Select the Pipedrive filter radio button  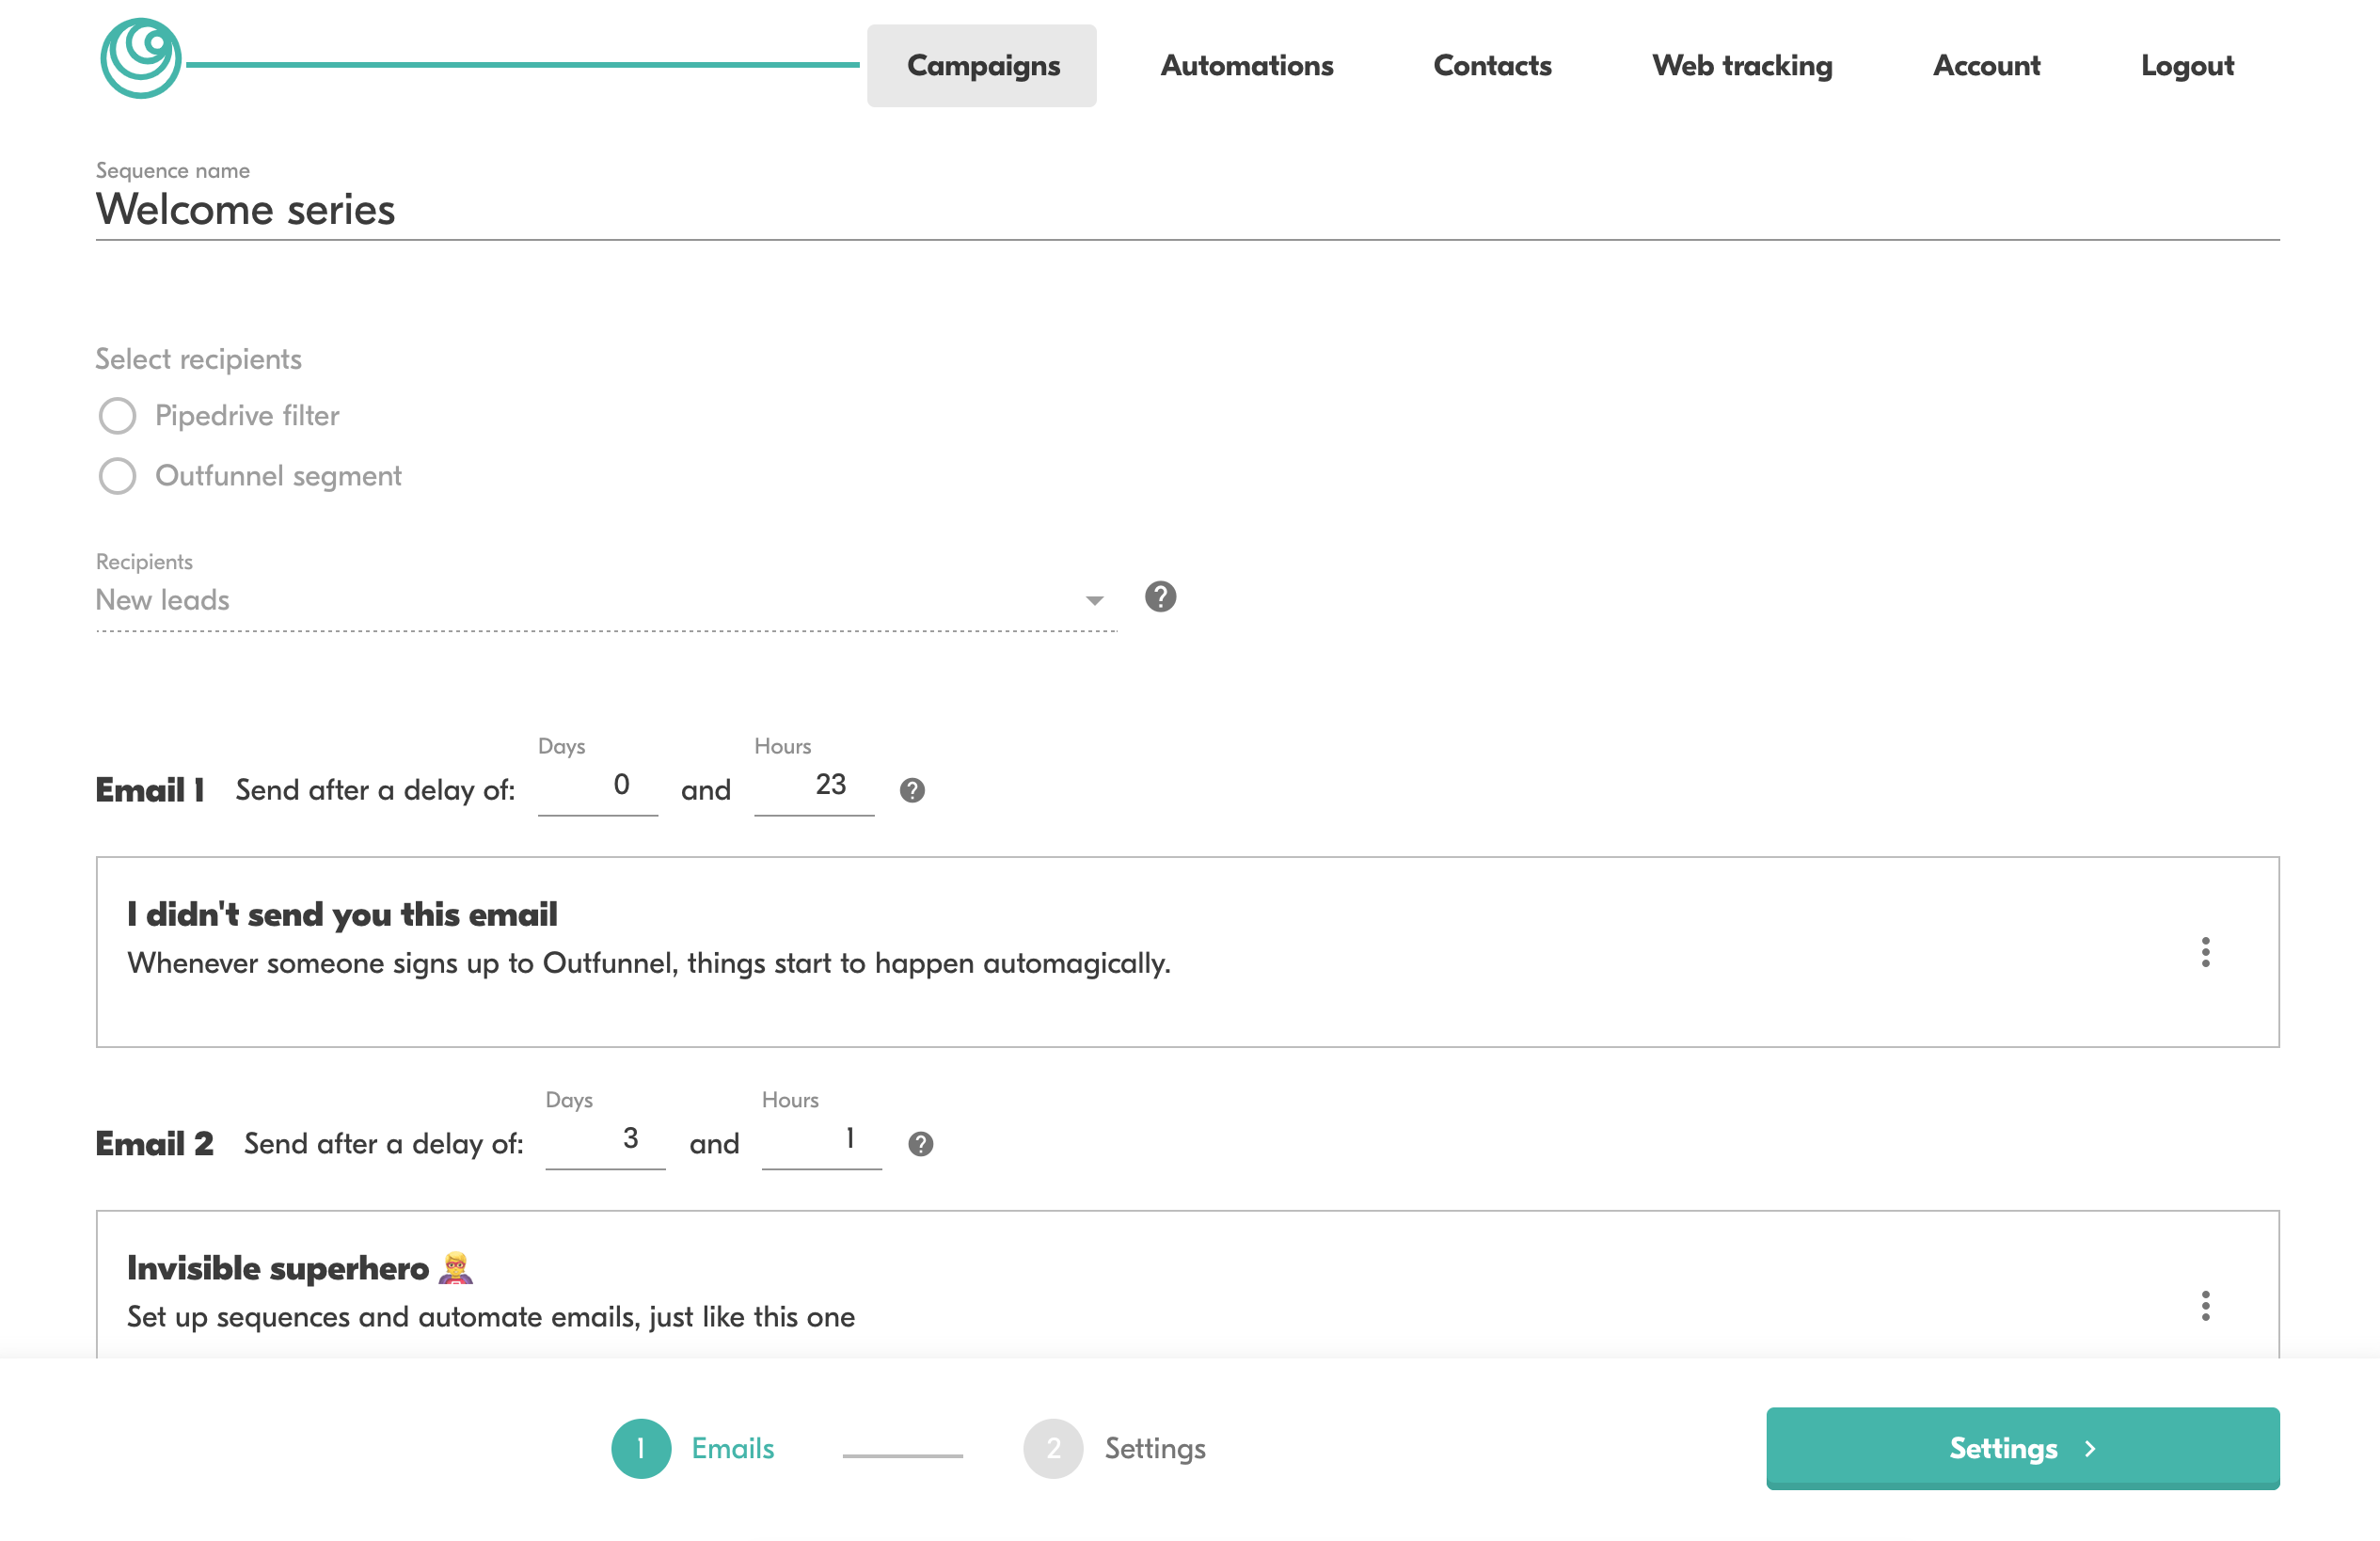117,415
